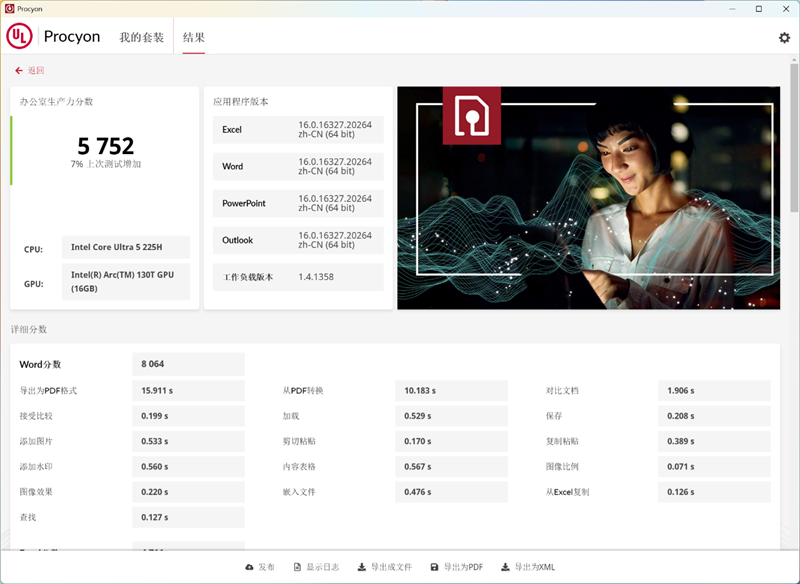Click the 导出为PDF save icon

tap(434, 567)
